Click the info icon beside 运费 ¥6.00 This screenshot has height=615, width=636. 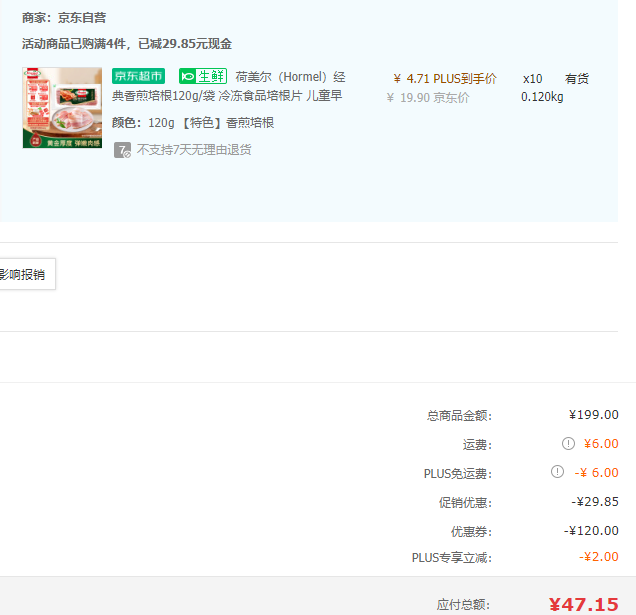tap(568, 443)
